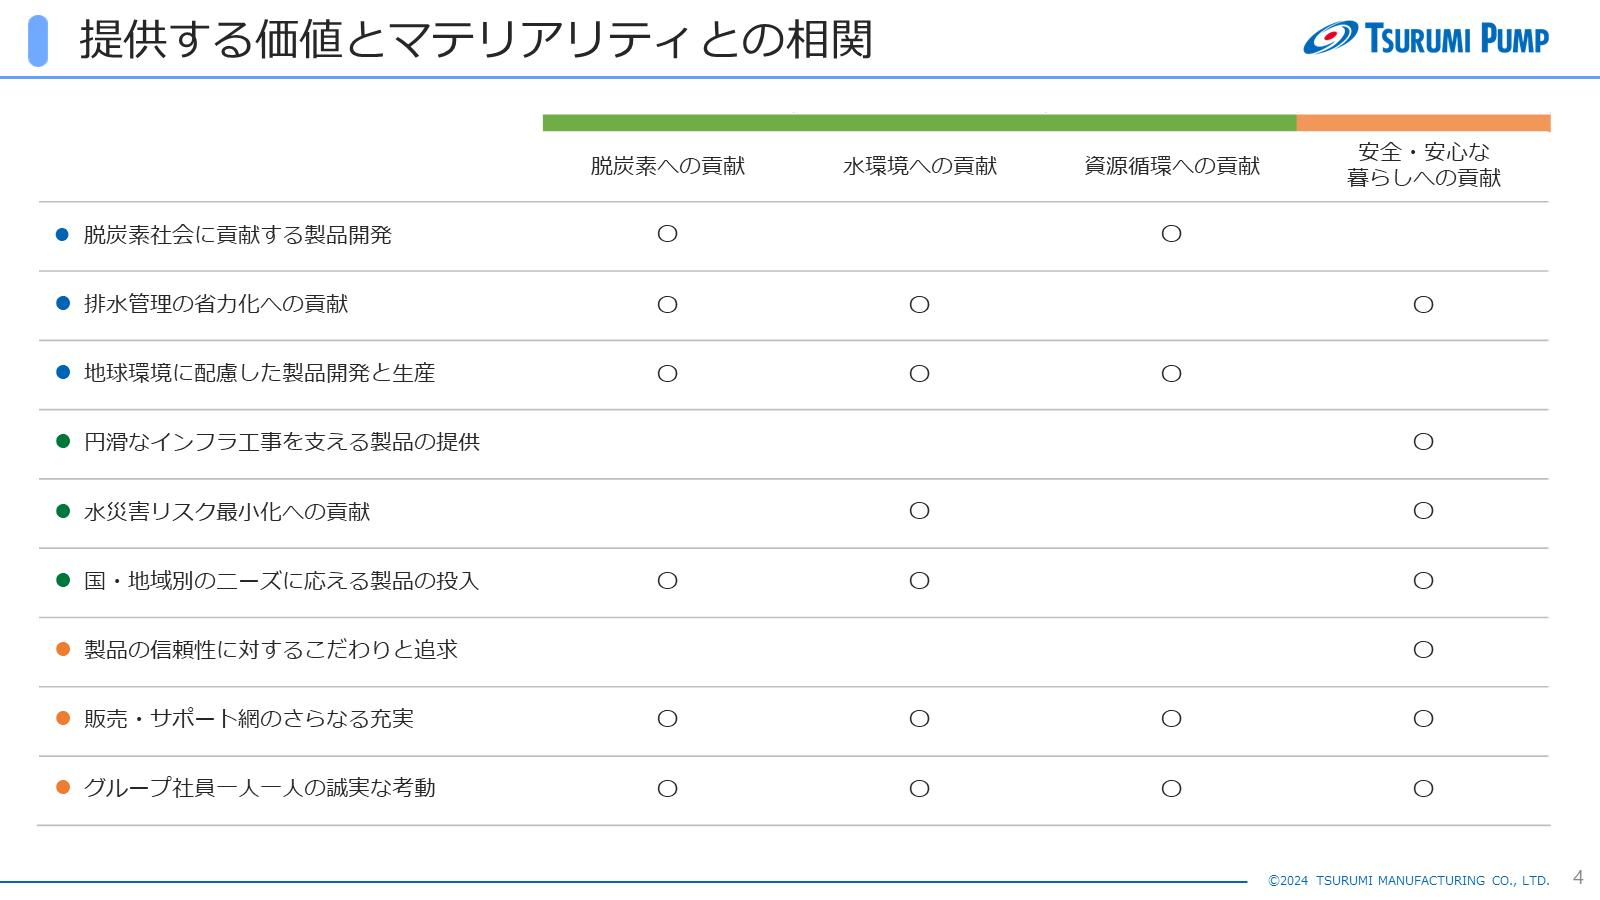This screenshot has width=1600, height=900.
Task: Click the green header color bar
Action: coord(920,123)
